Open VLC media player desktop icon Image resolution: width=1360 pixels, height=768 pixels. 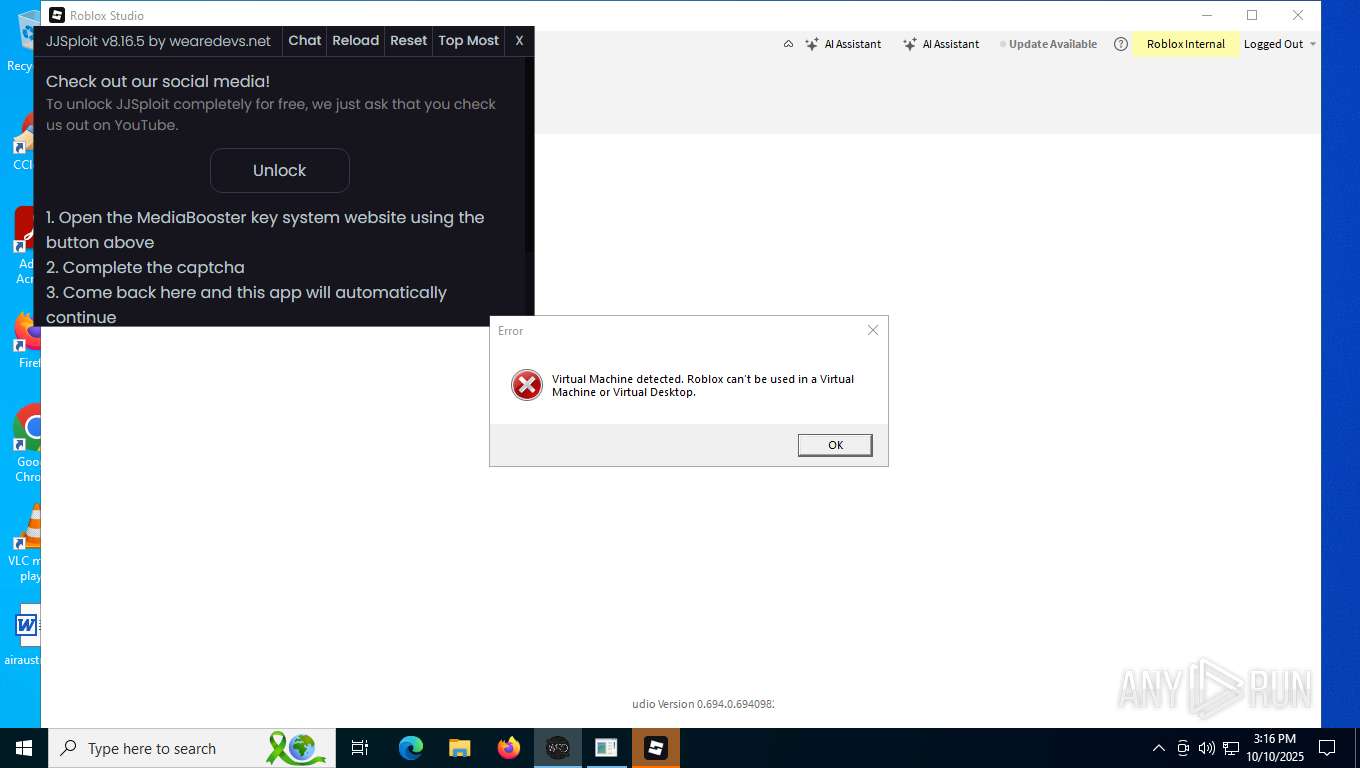[28, 543]
